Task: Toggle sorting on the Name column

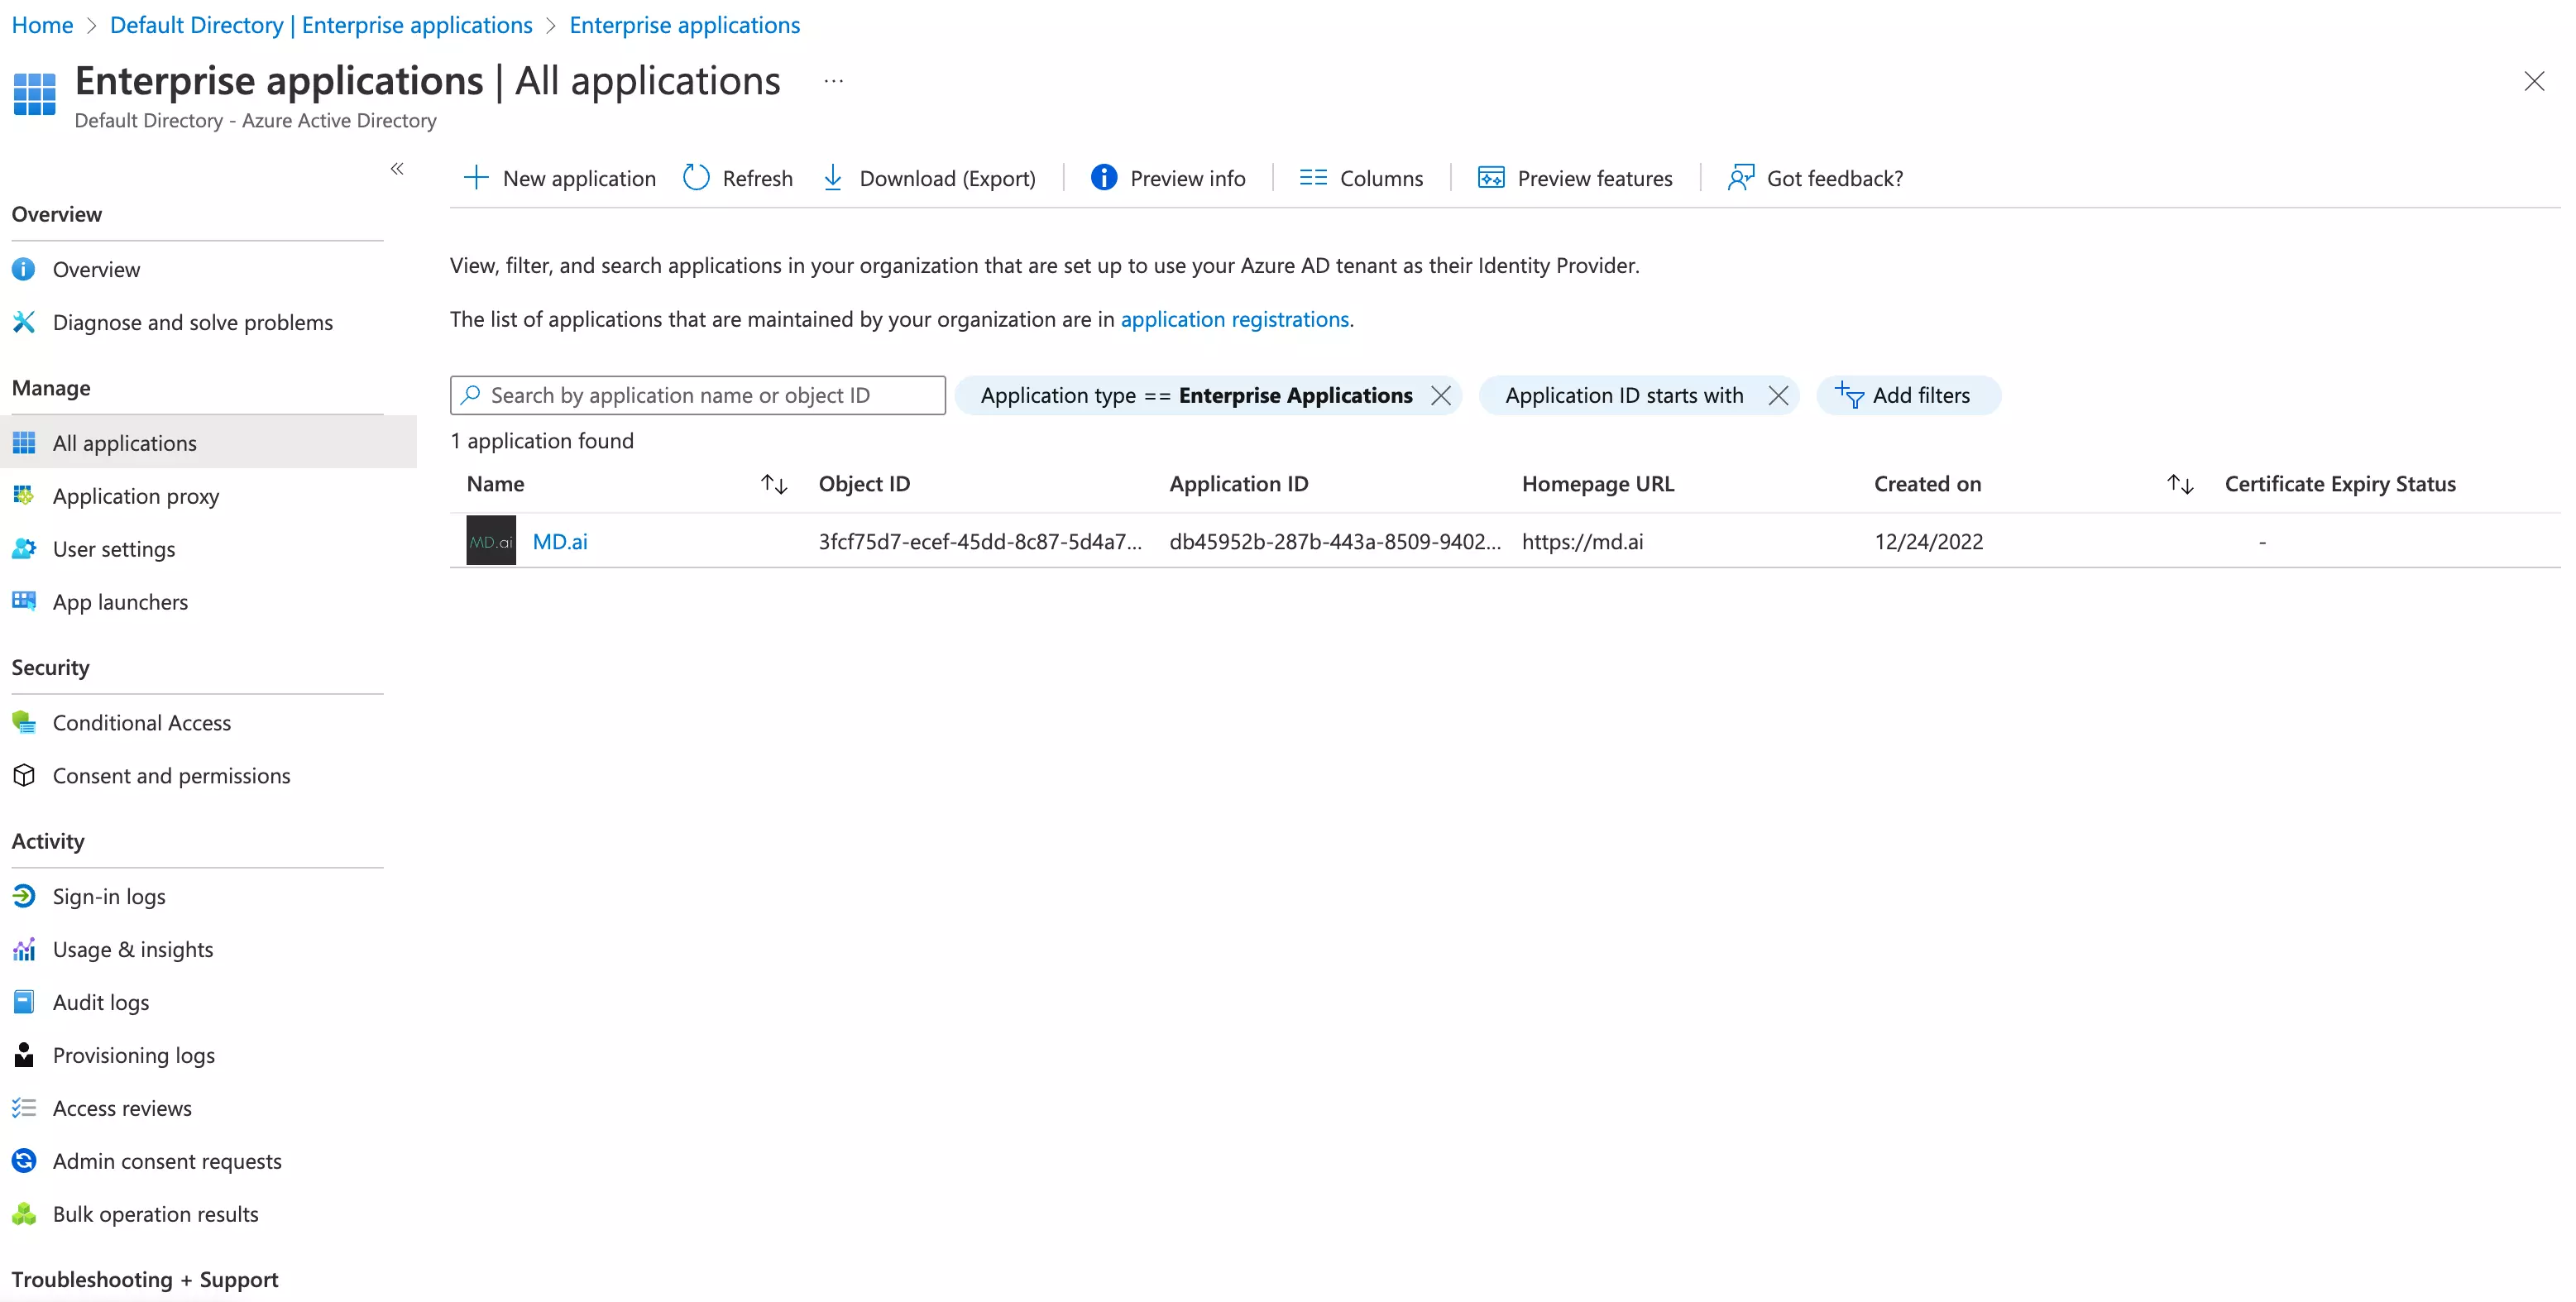Action: (774, 483)
